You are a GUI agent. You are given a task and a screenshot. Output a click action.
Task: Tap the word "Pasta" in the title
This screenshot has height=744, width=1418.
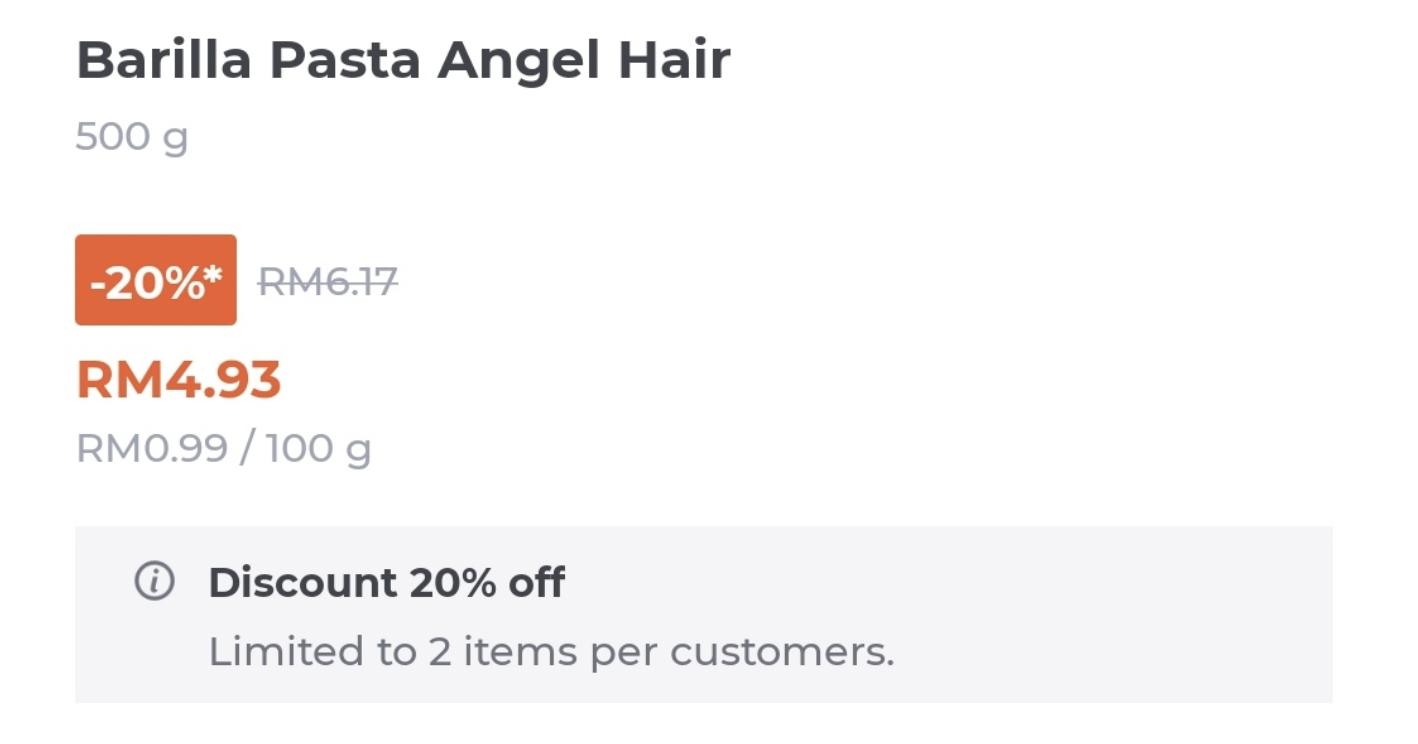click(x=345, y=61)
